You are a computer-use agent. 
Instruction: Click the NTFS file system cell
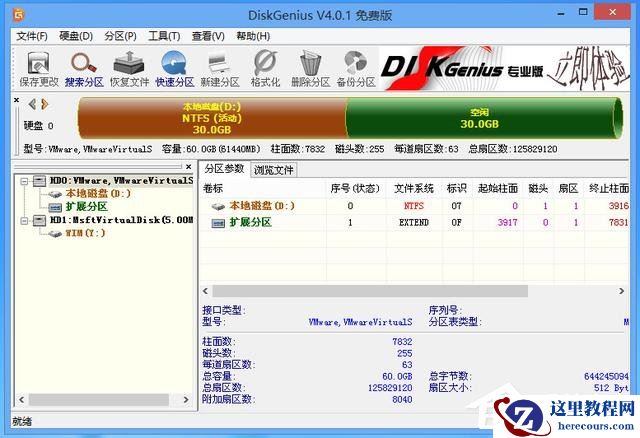(414, 206)
